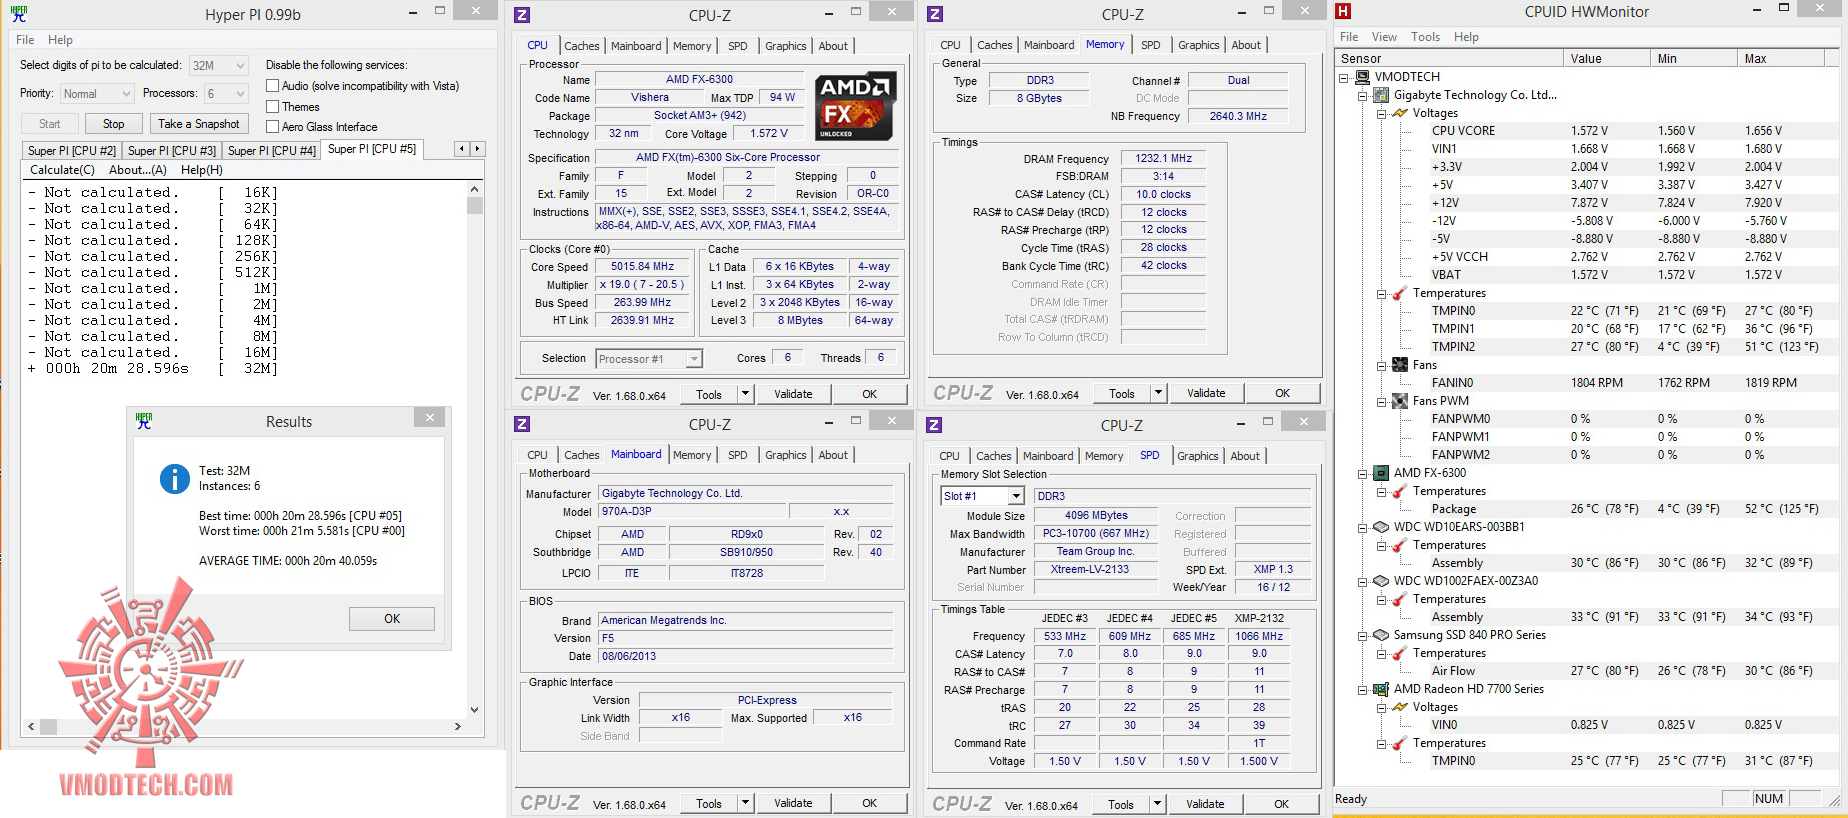
Task: Click the AMD FX-6300 chip icon
Action: [1381, 473]
